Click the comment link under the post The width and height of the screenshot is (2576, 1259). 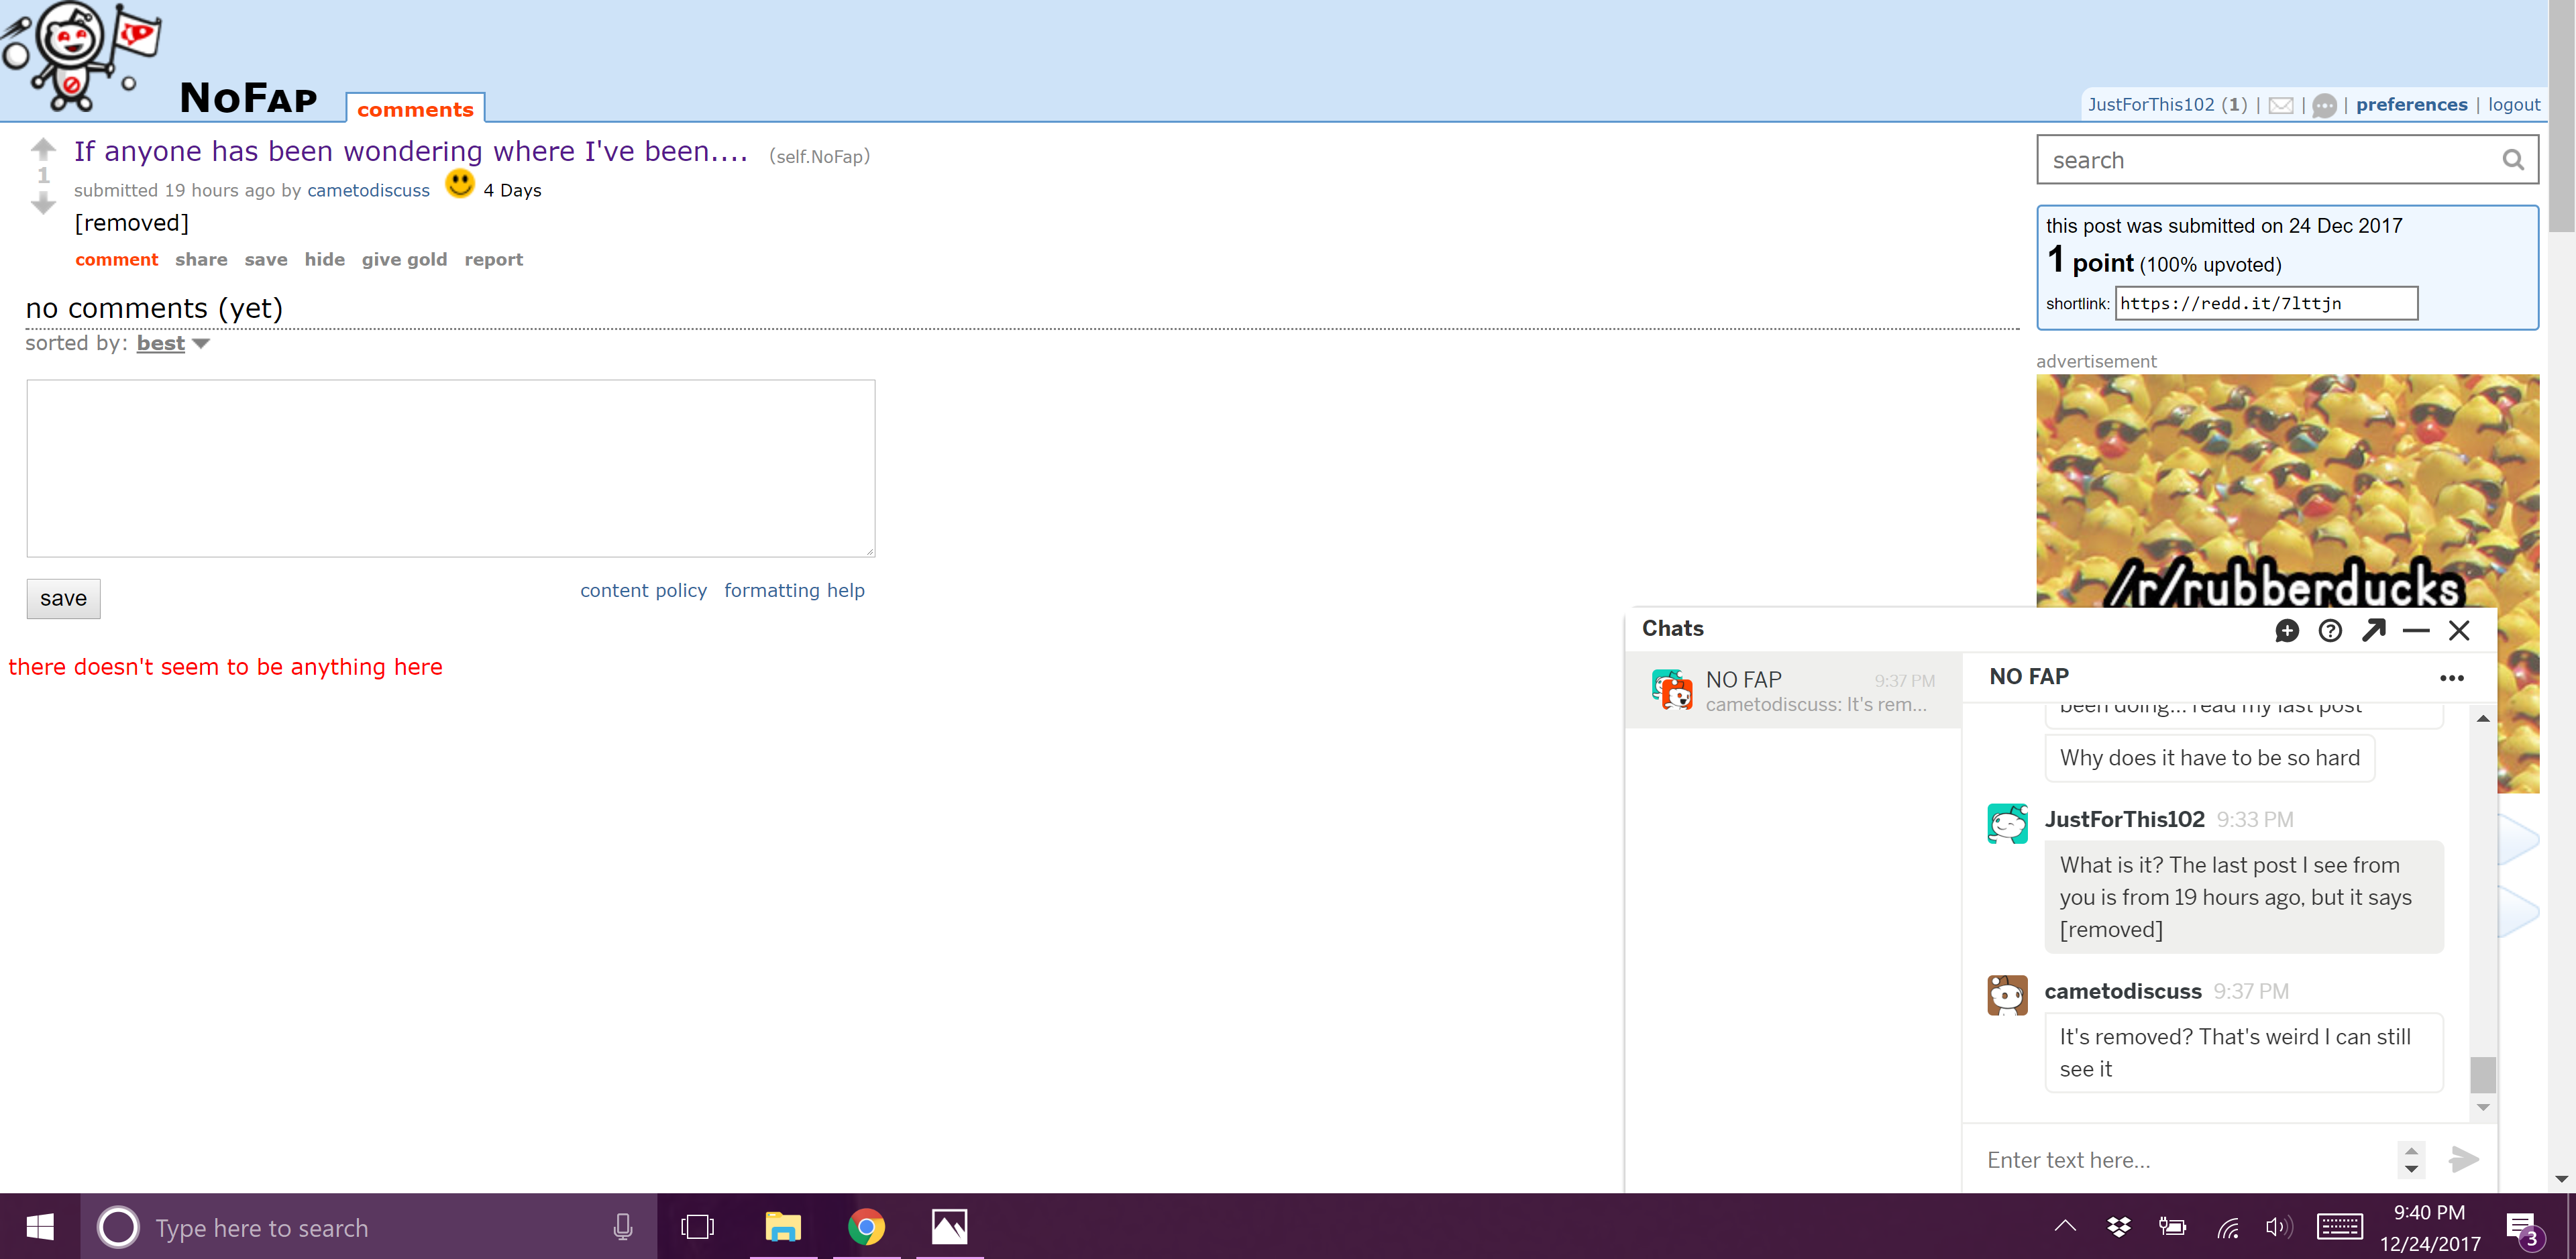point(117,260)
